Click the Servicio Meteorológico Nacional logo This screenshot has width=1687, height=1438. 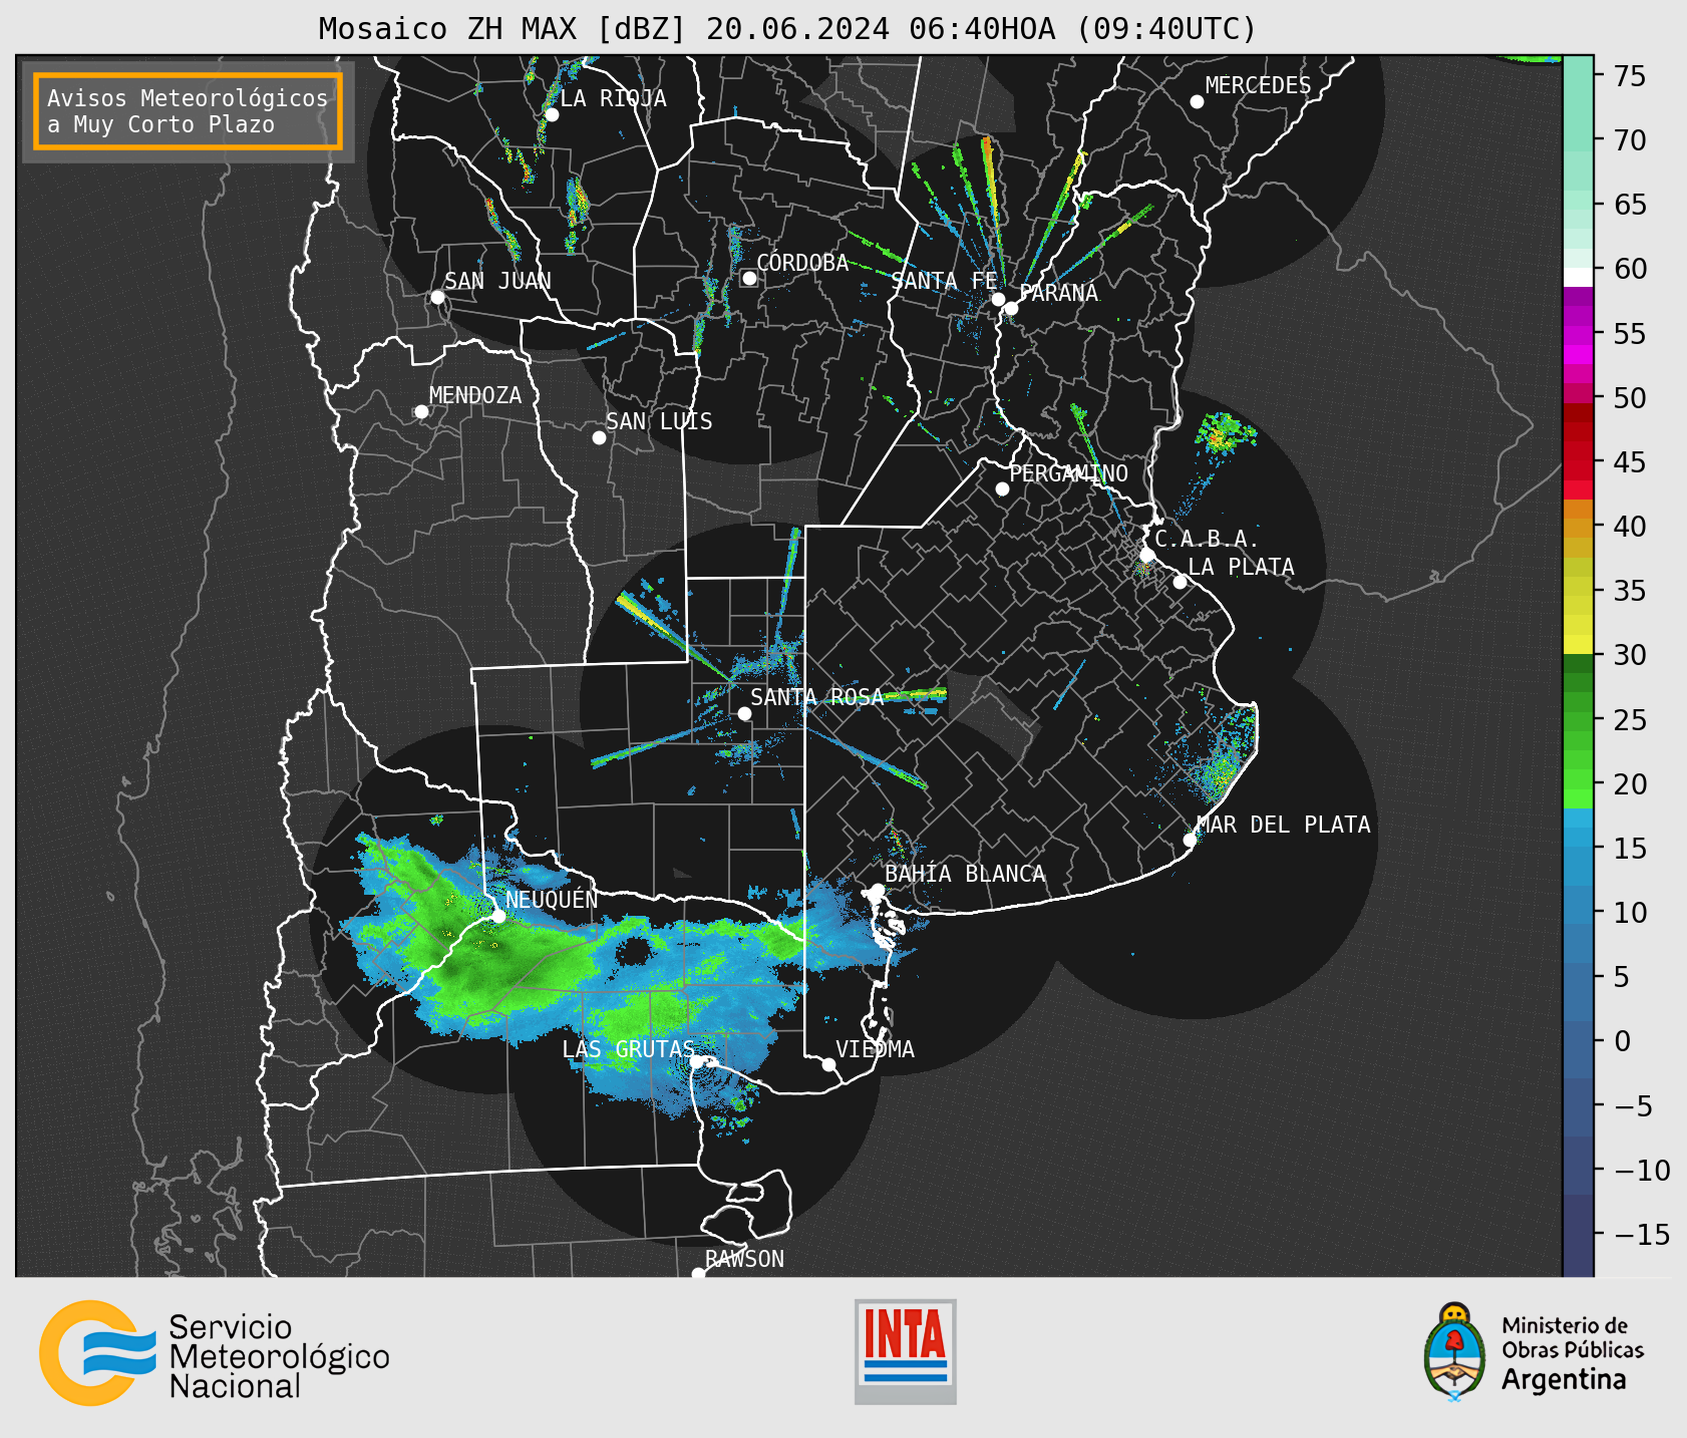click(214, 1353)
